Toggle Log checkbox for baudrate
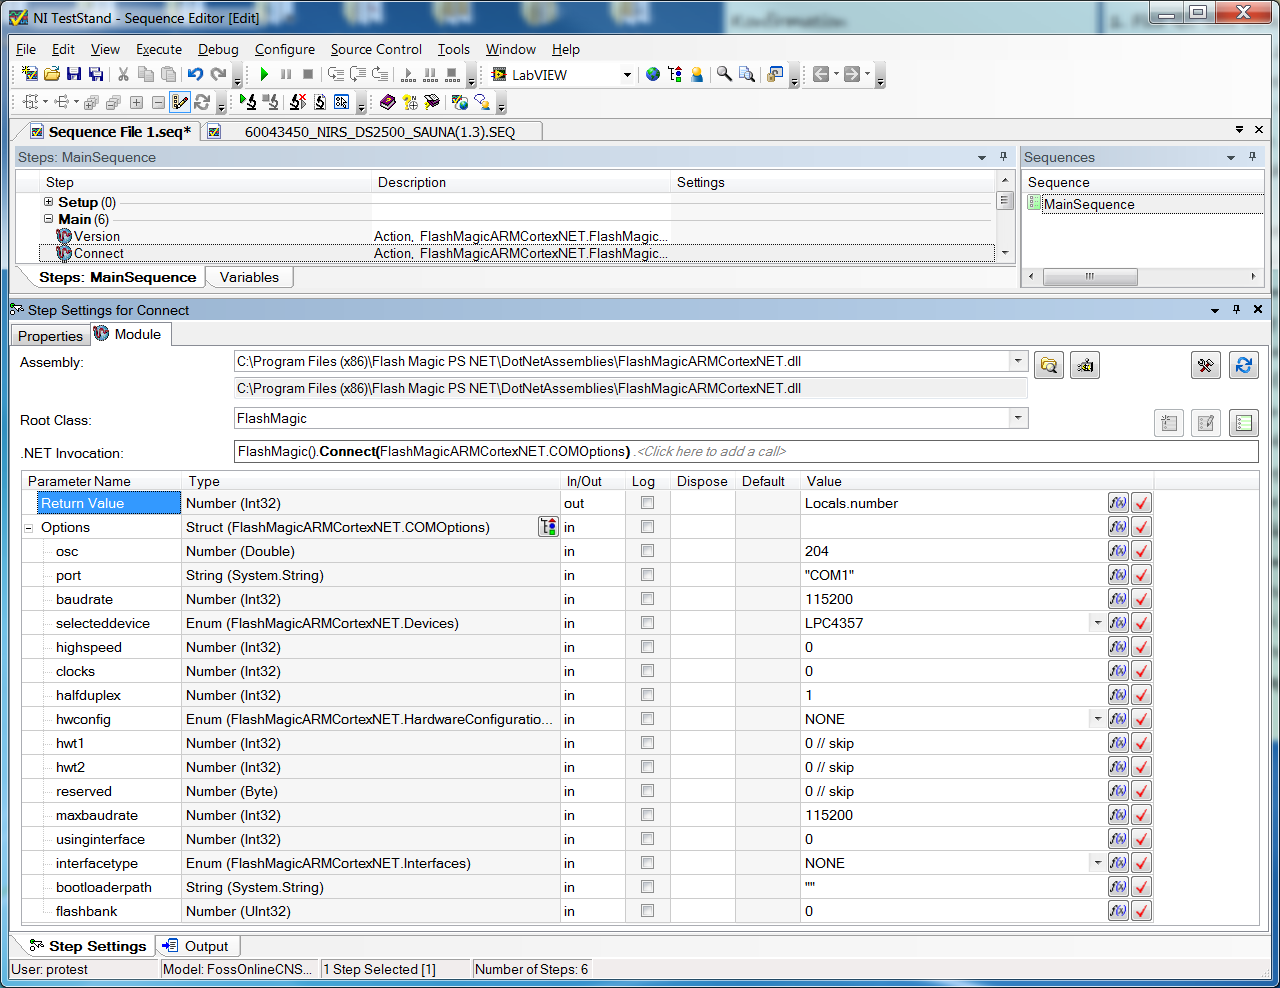Viewport: 1280px width, 988px height. (x=647, y=599)
